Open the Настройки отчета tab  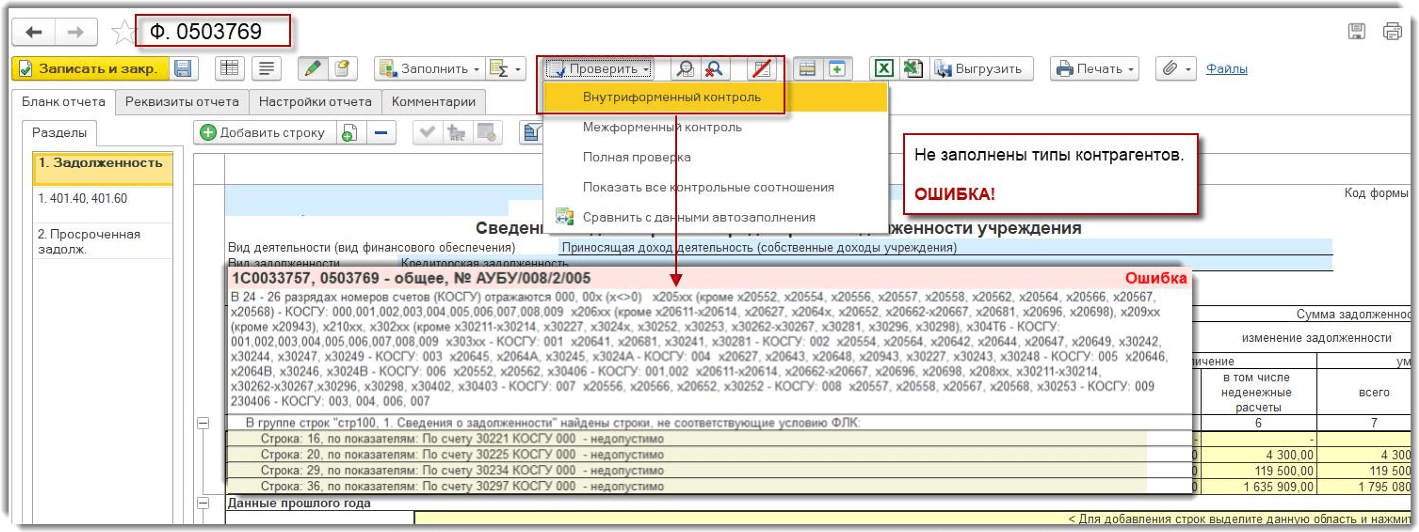pyautogui.click(x=315, y=101)
